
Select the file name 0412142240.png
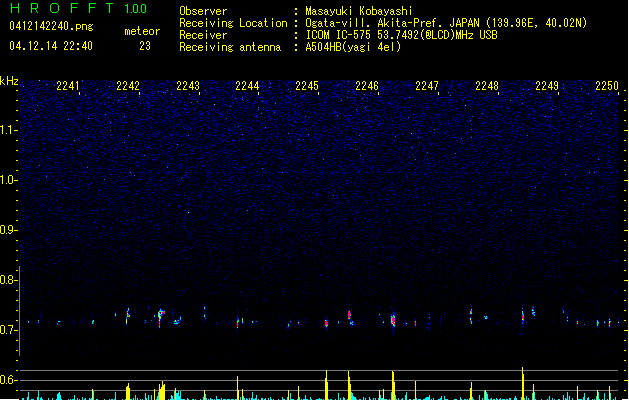51,26
